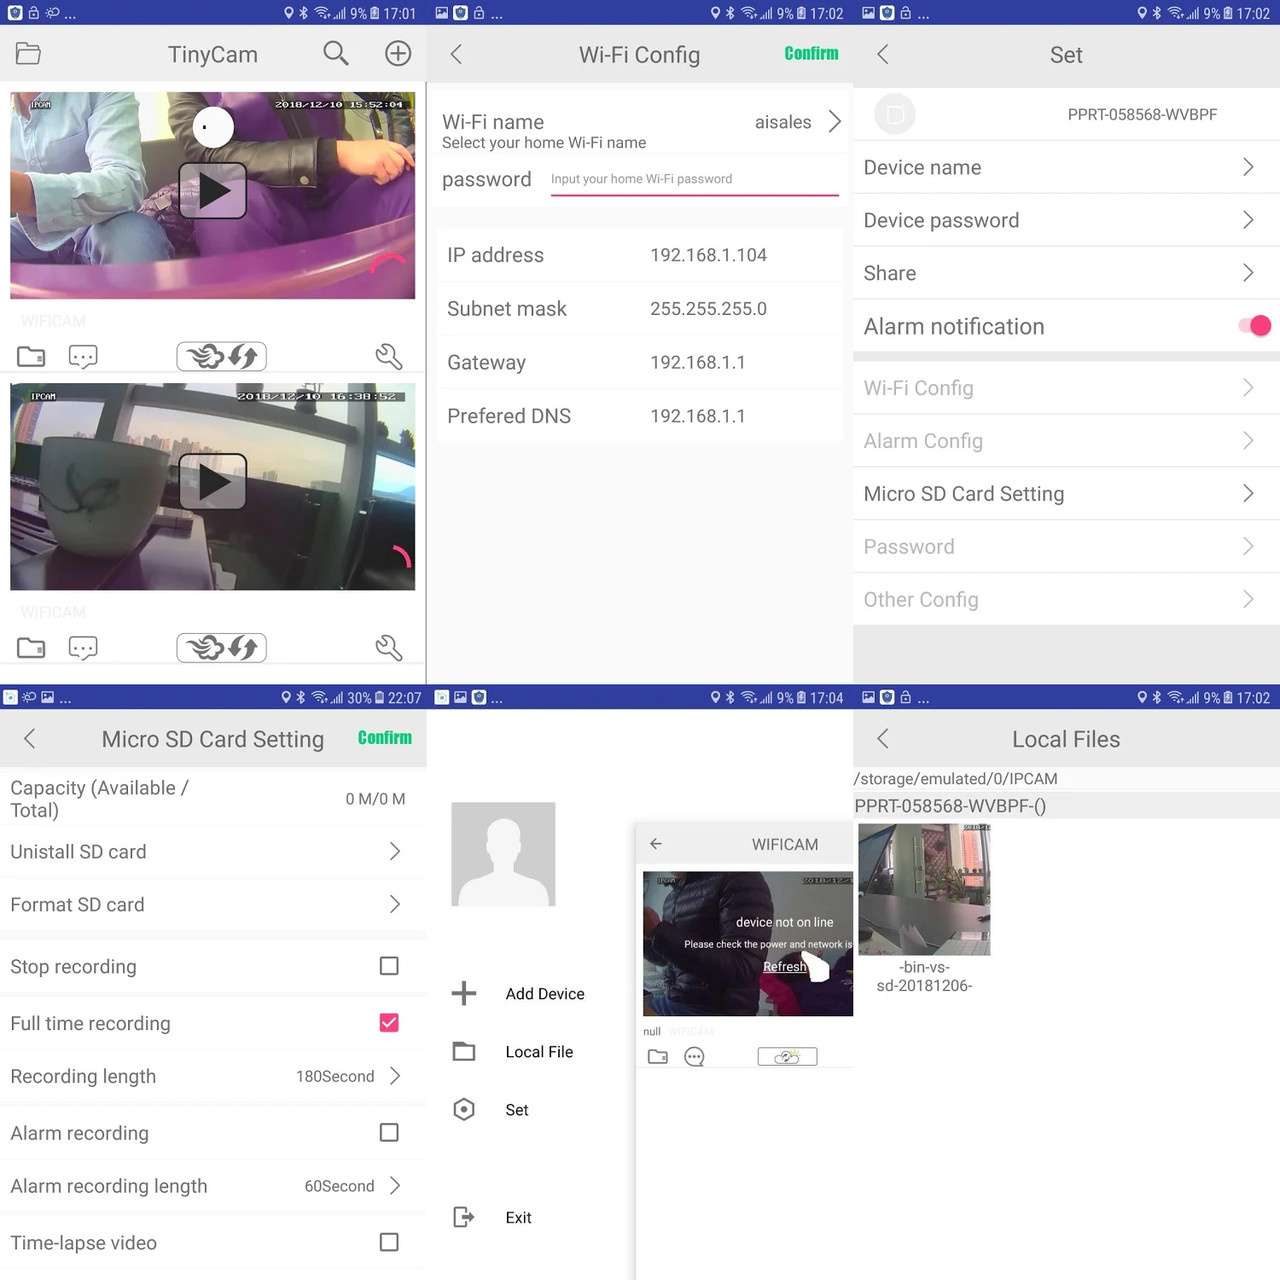Image resolution: width=1280 pixels, height=1280 pixels.
Task: Tap the Set hexagon gear icon
Action: pos(464,1109)
